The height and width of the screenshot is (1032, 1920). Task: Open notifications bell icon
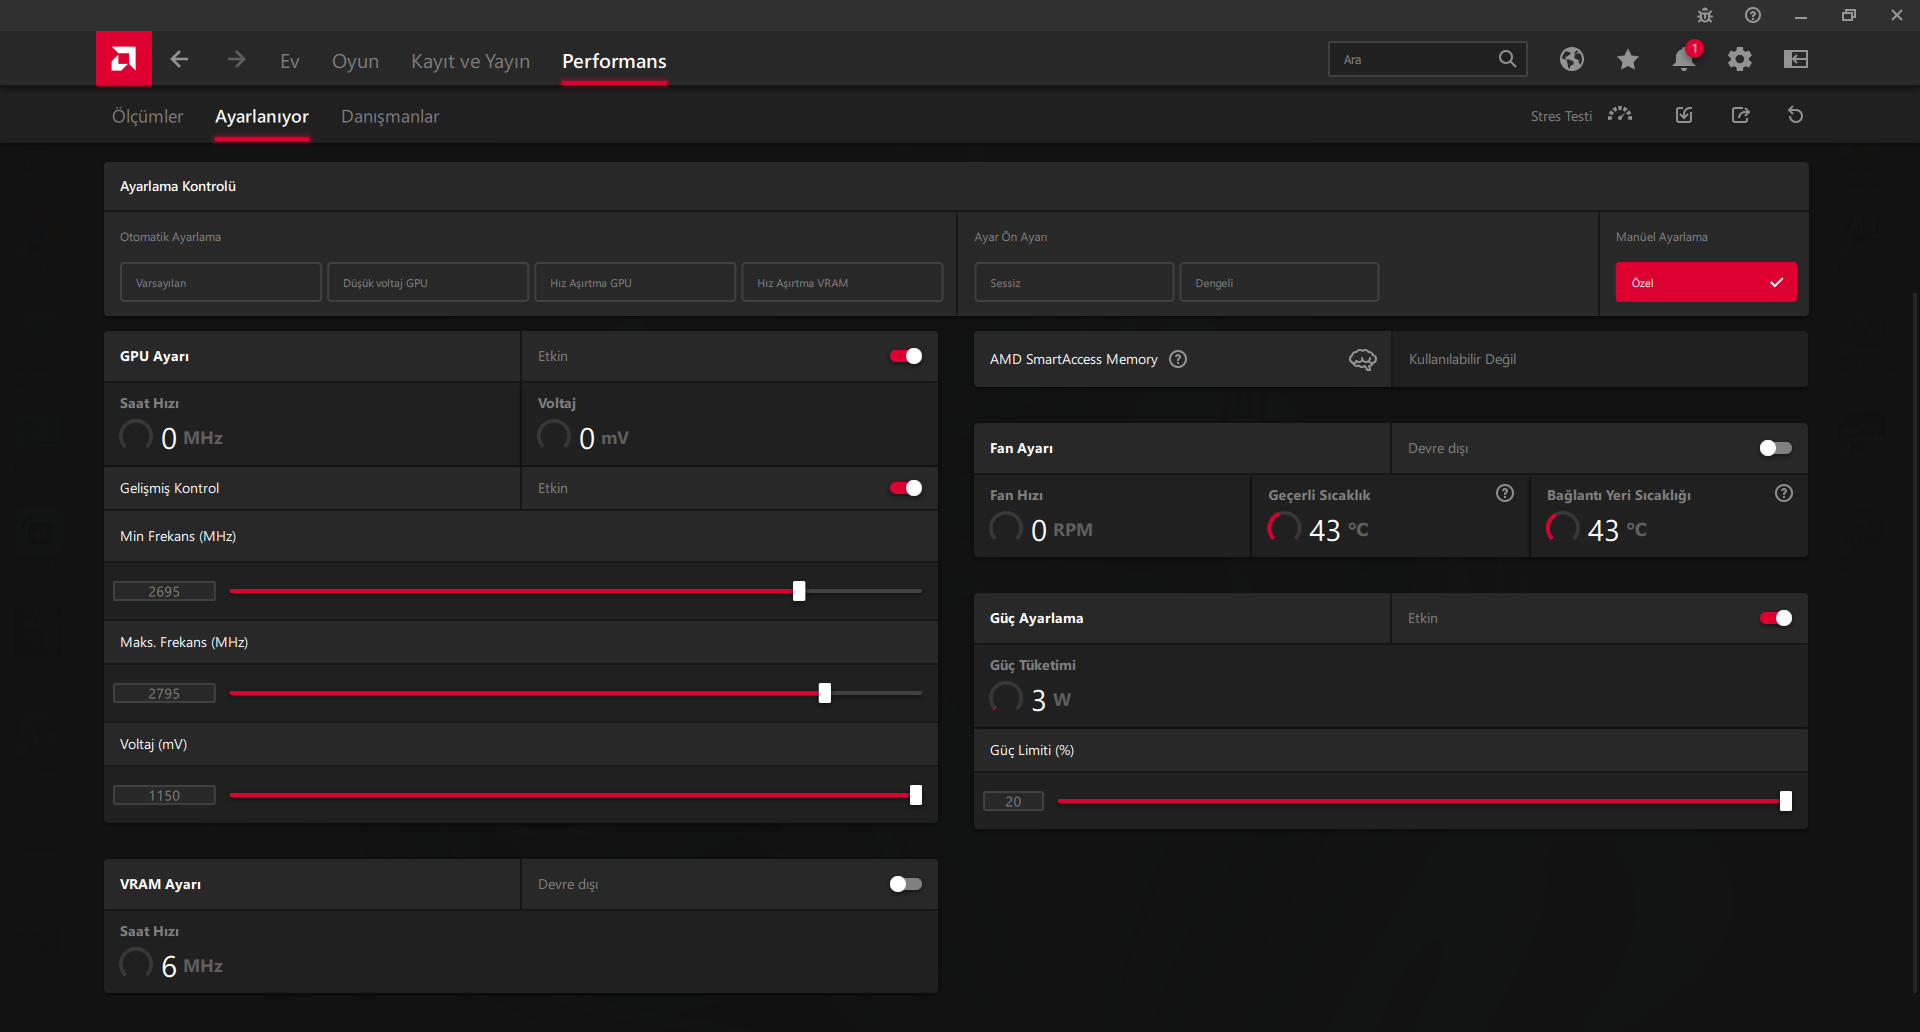(x=1683, y=60)
